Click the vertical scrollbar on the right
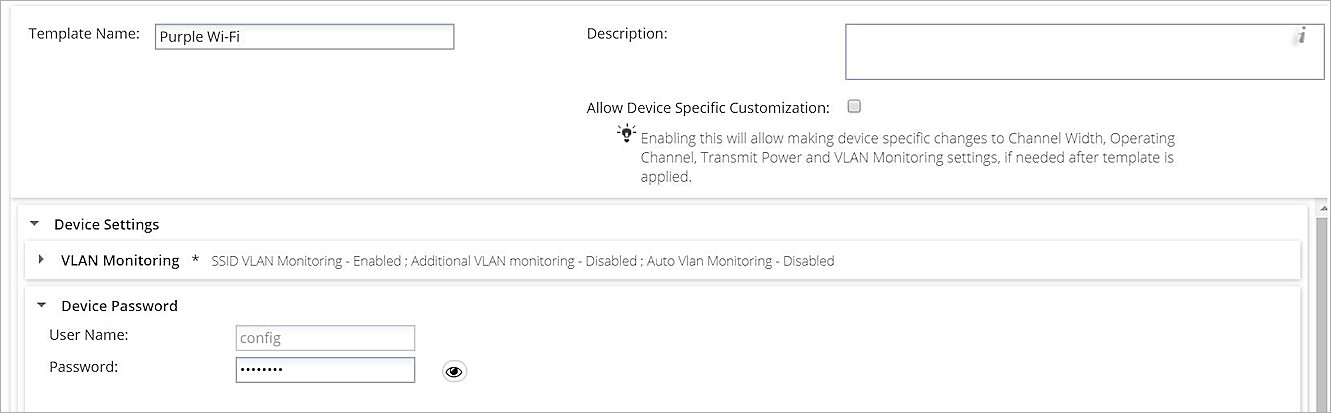 click(1322, 300)
